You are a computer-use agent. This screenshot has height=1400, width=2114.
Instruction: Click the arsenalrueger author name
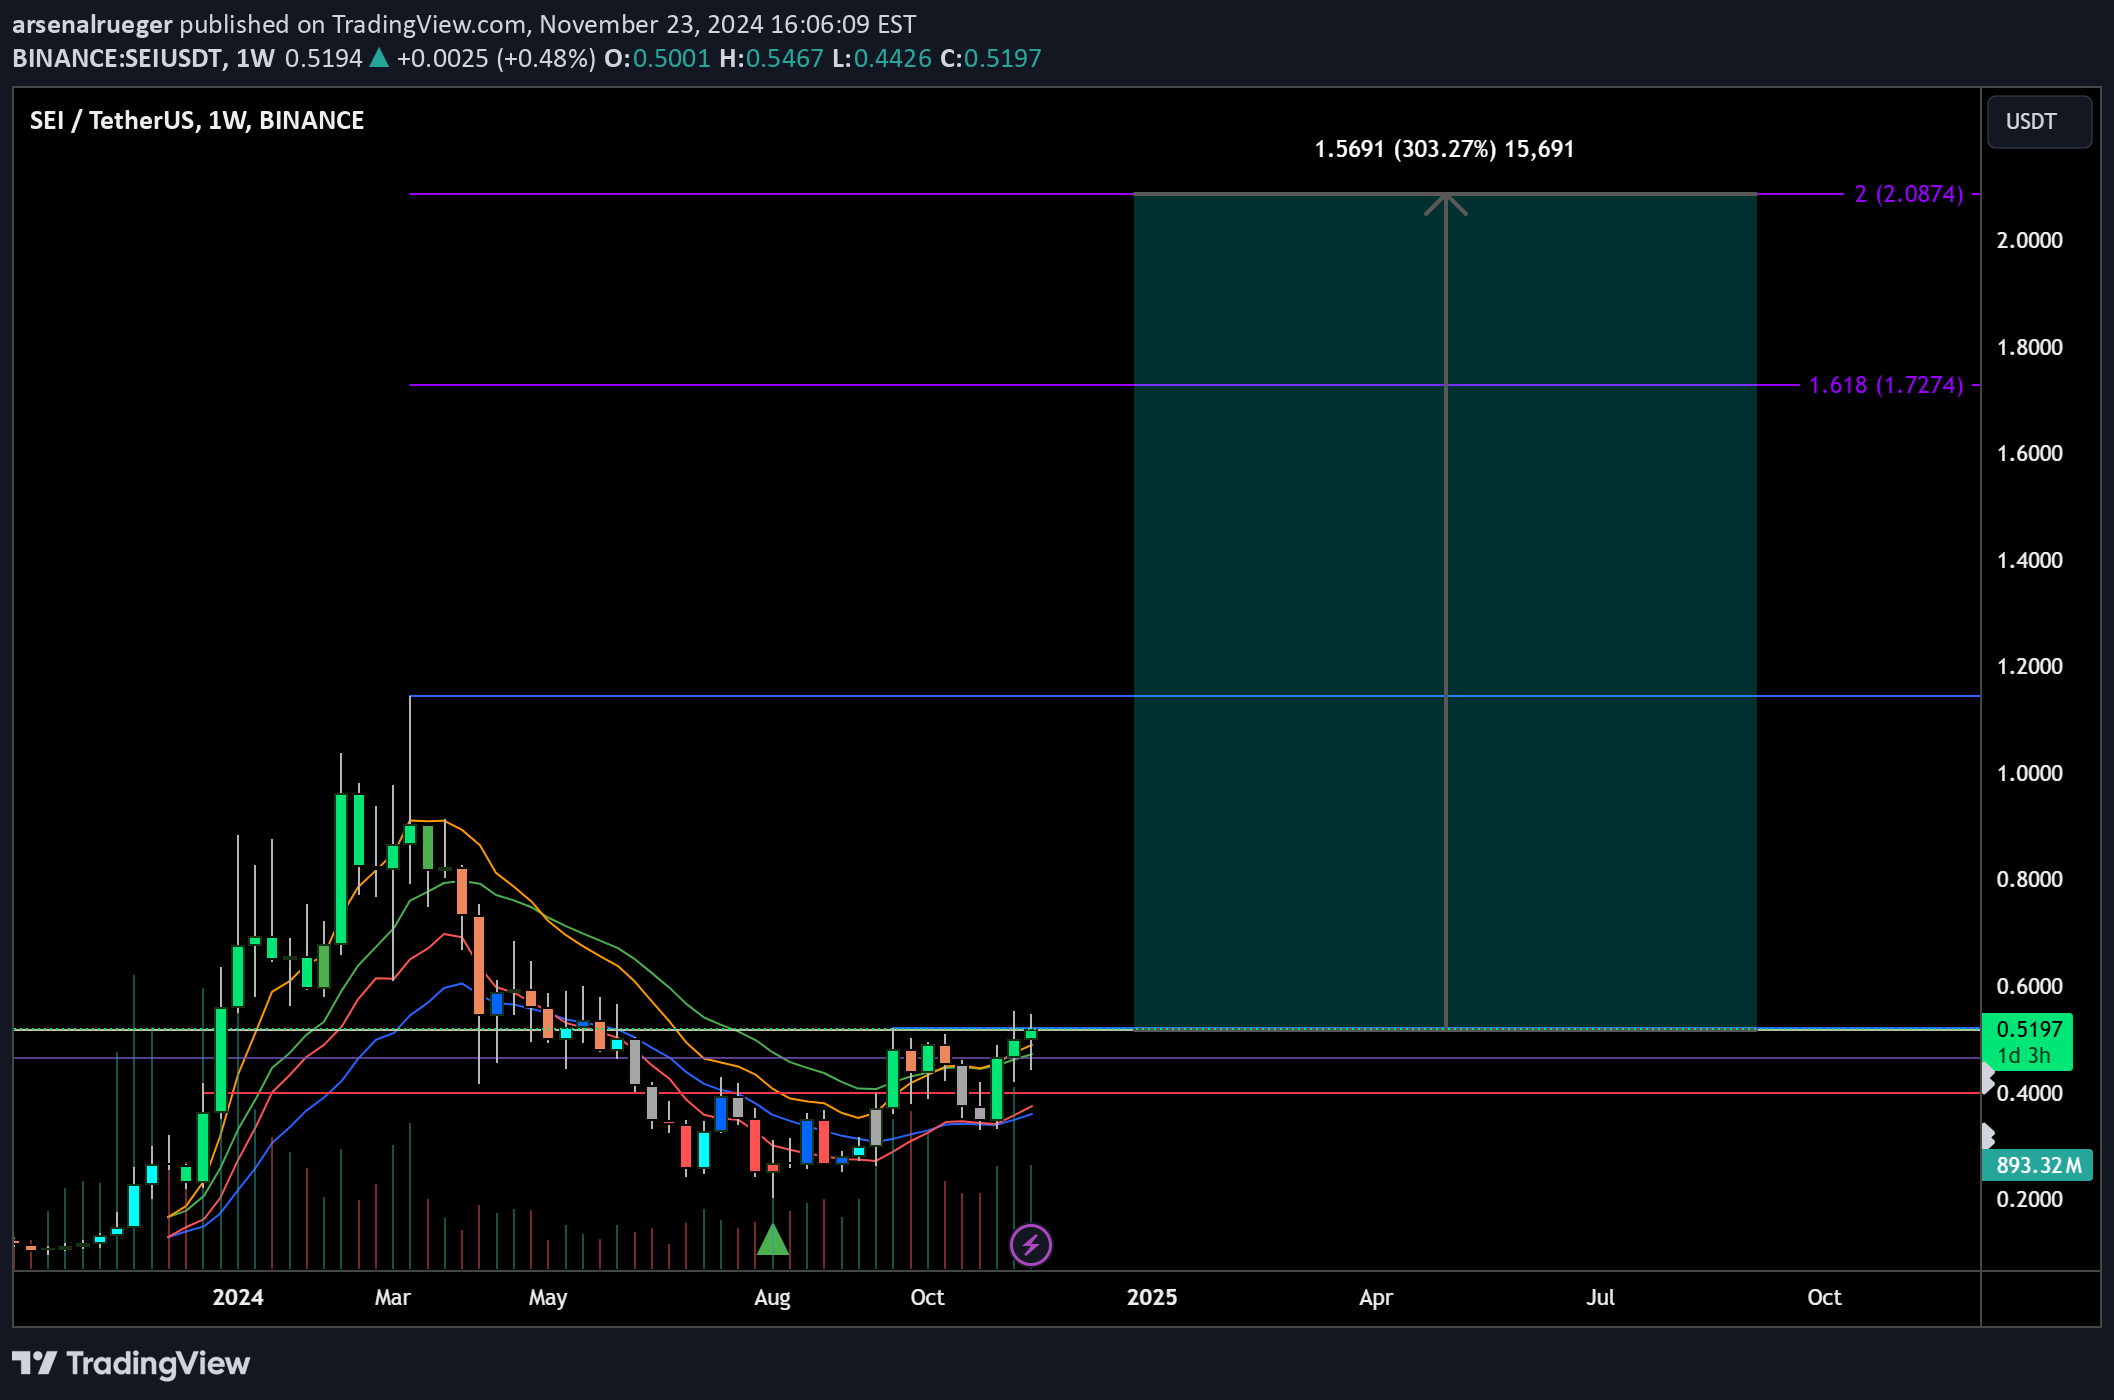(x=92, y=24)
